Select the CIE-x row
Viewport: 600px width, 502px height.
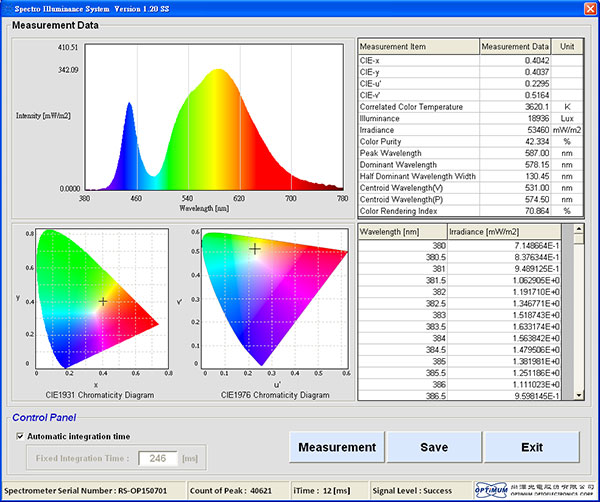pyautogui.click(x=471, y=60)
